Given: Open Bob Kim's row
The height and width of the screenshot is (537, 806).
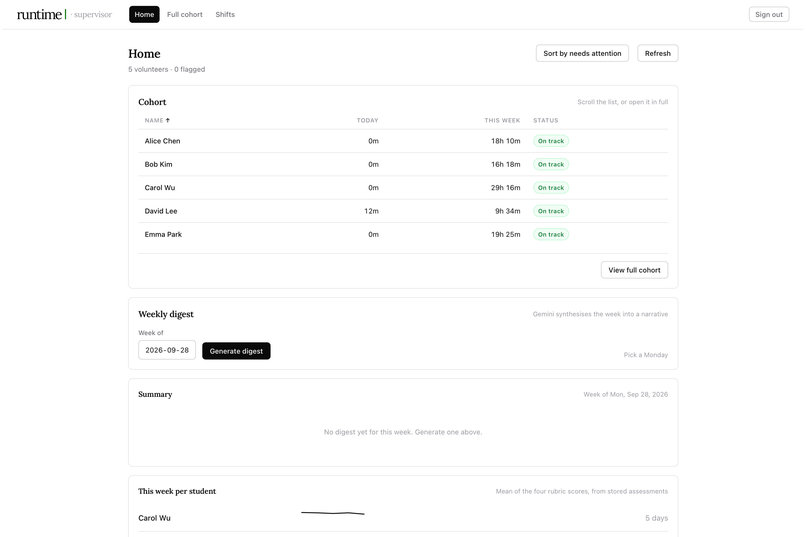Looking at the screenshot, I should coord(403,164).
